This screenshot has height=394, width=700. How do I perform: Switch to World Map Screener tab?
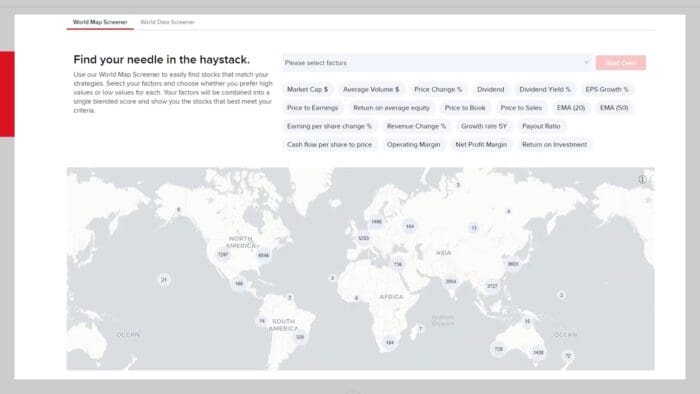coord(100,22)
